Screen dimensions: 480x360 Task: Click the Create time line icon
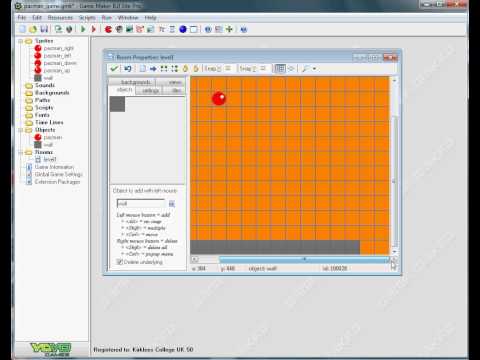click(172, 29)
